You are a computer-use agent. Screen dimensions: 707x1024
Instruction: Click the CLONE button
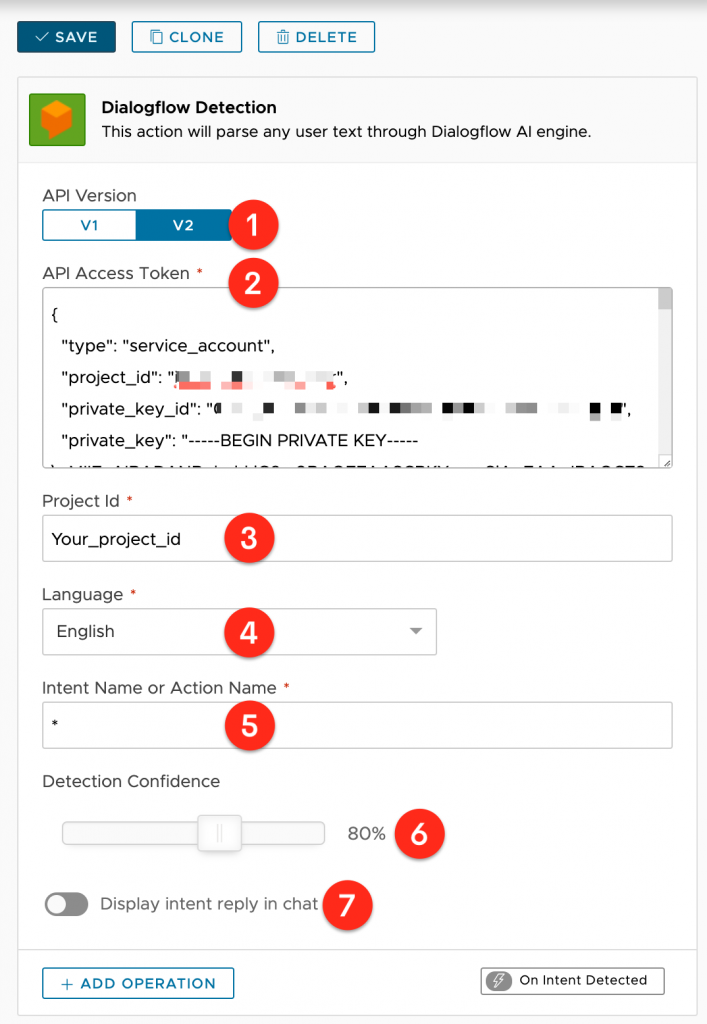[187, 37]
